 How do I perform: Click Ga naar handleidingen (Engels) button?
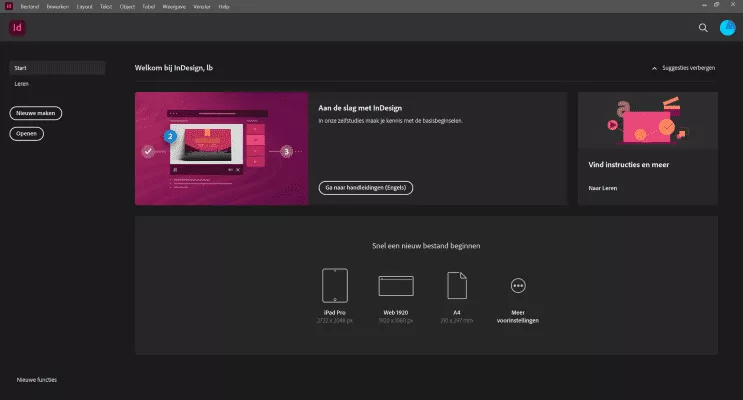[366, 187]
